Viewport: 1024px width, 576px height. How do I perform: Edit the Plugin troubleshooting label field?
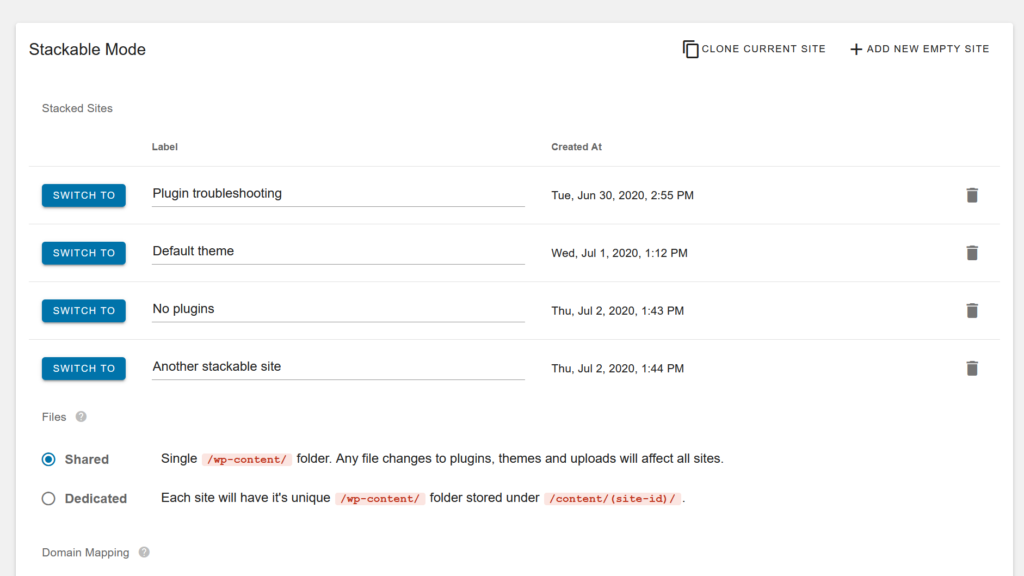[338, 194]
